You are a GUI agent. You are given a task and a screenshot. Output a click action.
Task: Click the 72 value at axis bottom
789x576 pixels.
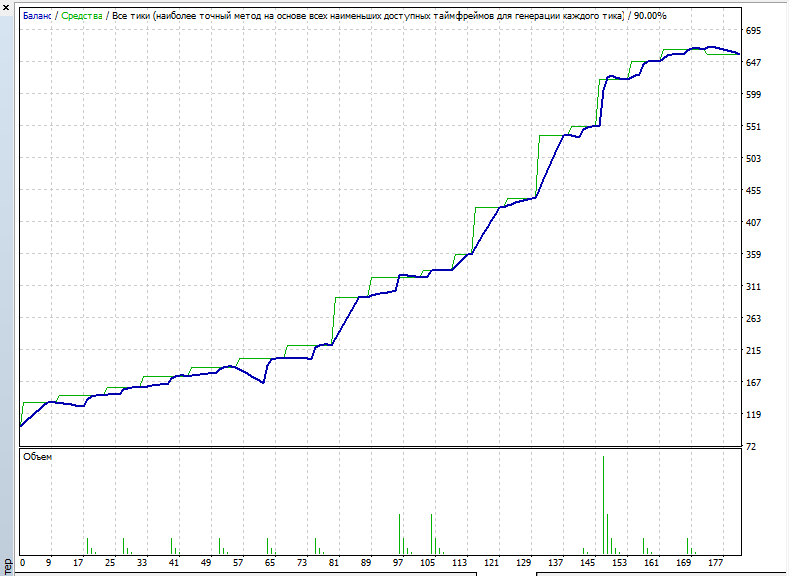(x=751, y=447)
